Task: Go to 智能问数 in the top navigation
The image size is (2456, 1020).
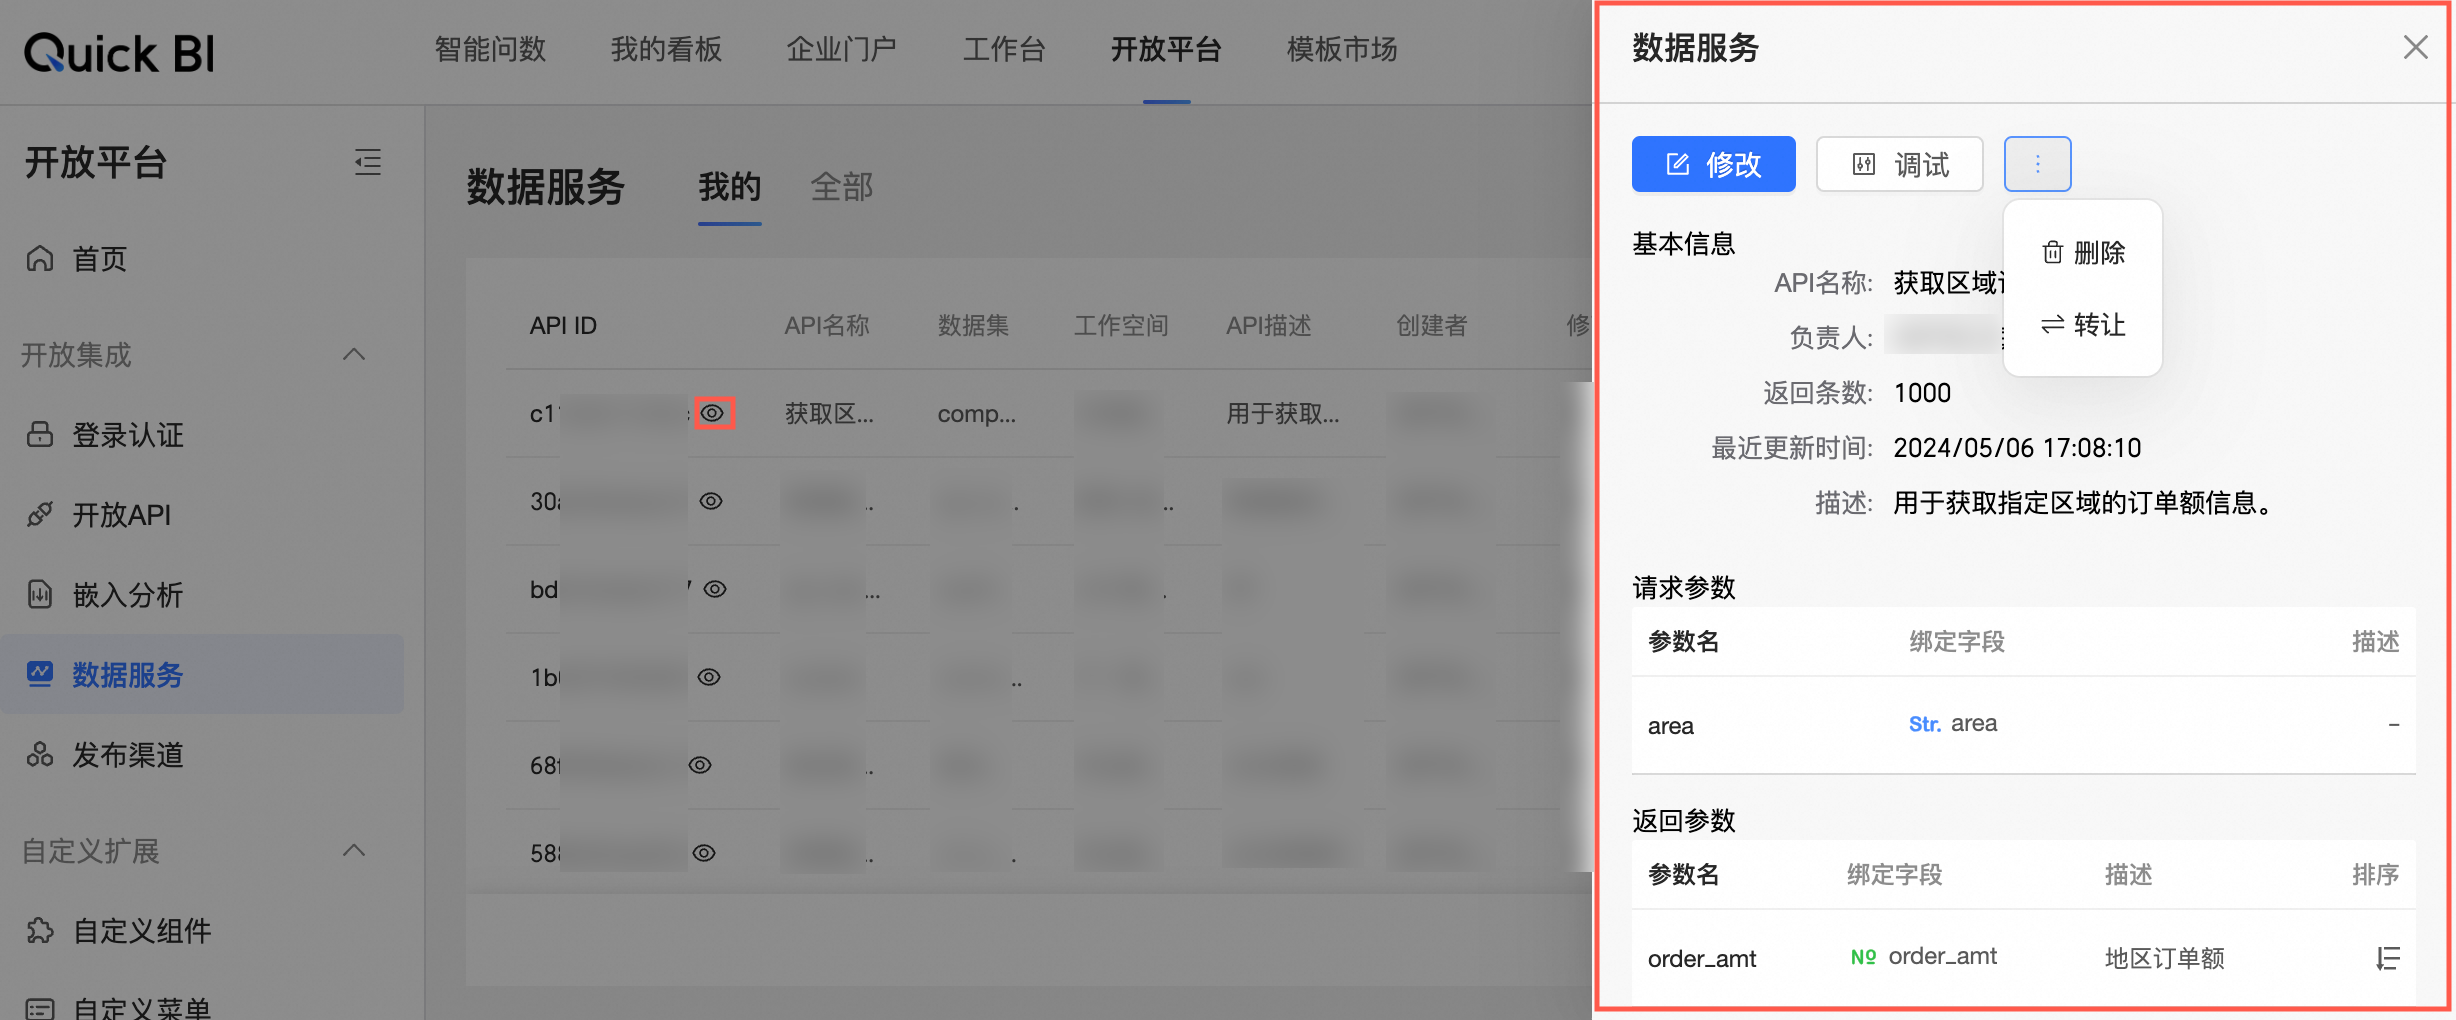Action: 490,49
